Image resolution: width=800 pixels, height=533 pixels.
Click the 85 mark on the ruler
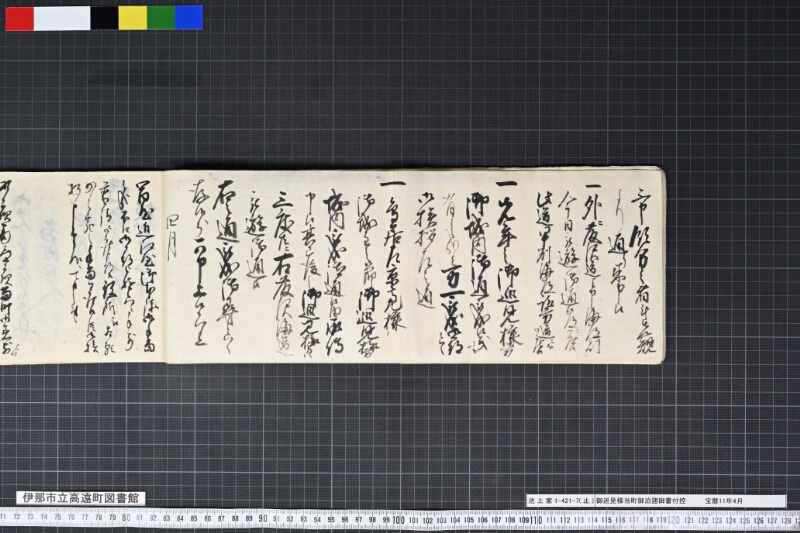pyautogui.click(x=194, y=519)
